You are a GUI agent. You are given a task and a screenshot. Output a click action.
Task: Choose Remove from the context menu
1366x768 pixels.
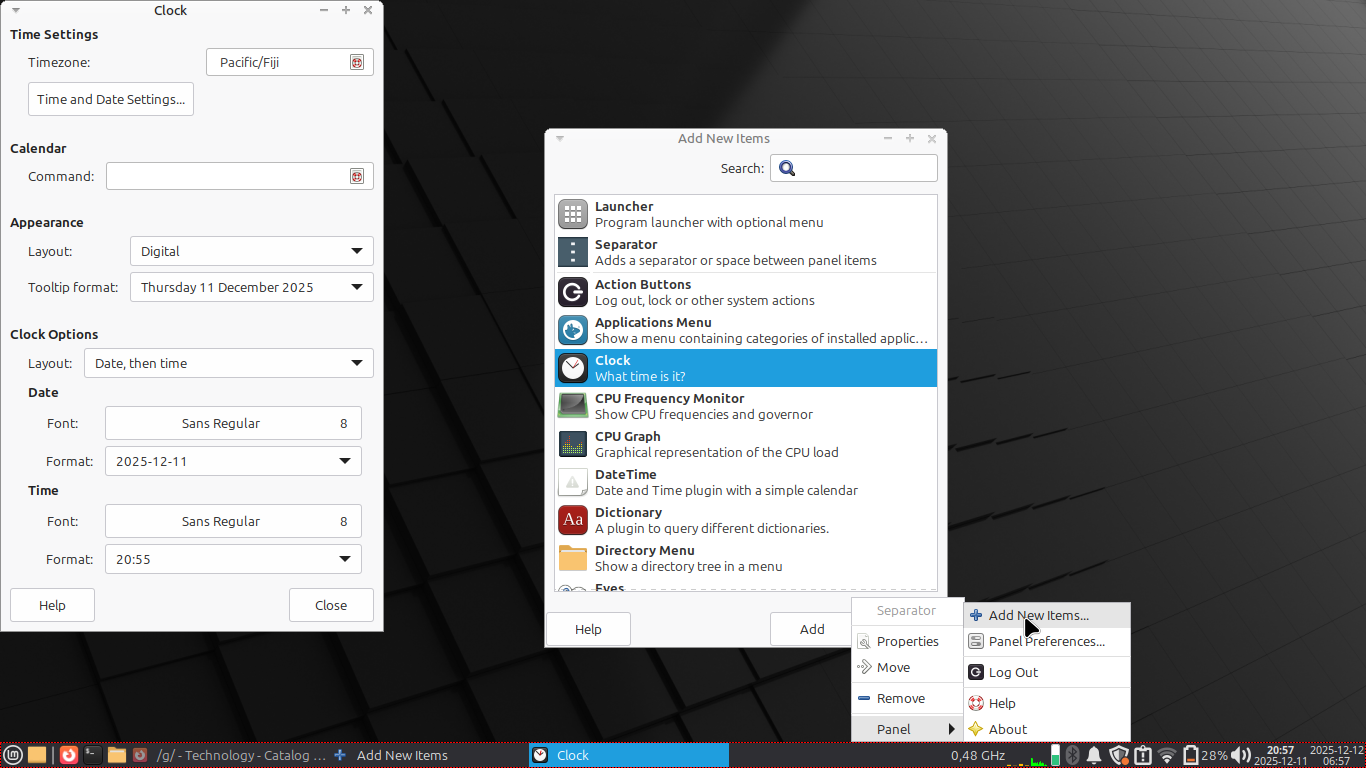point(907,698)
